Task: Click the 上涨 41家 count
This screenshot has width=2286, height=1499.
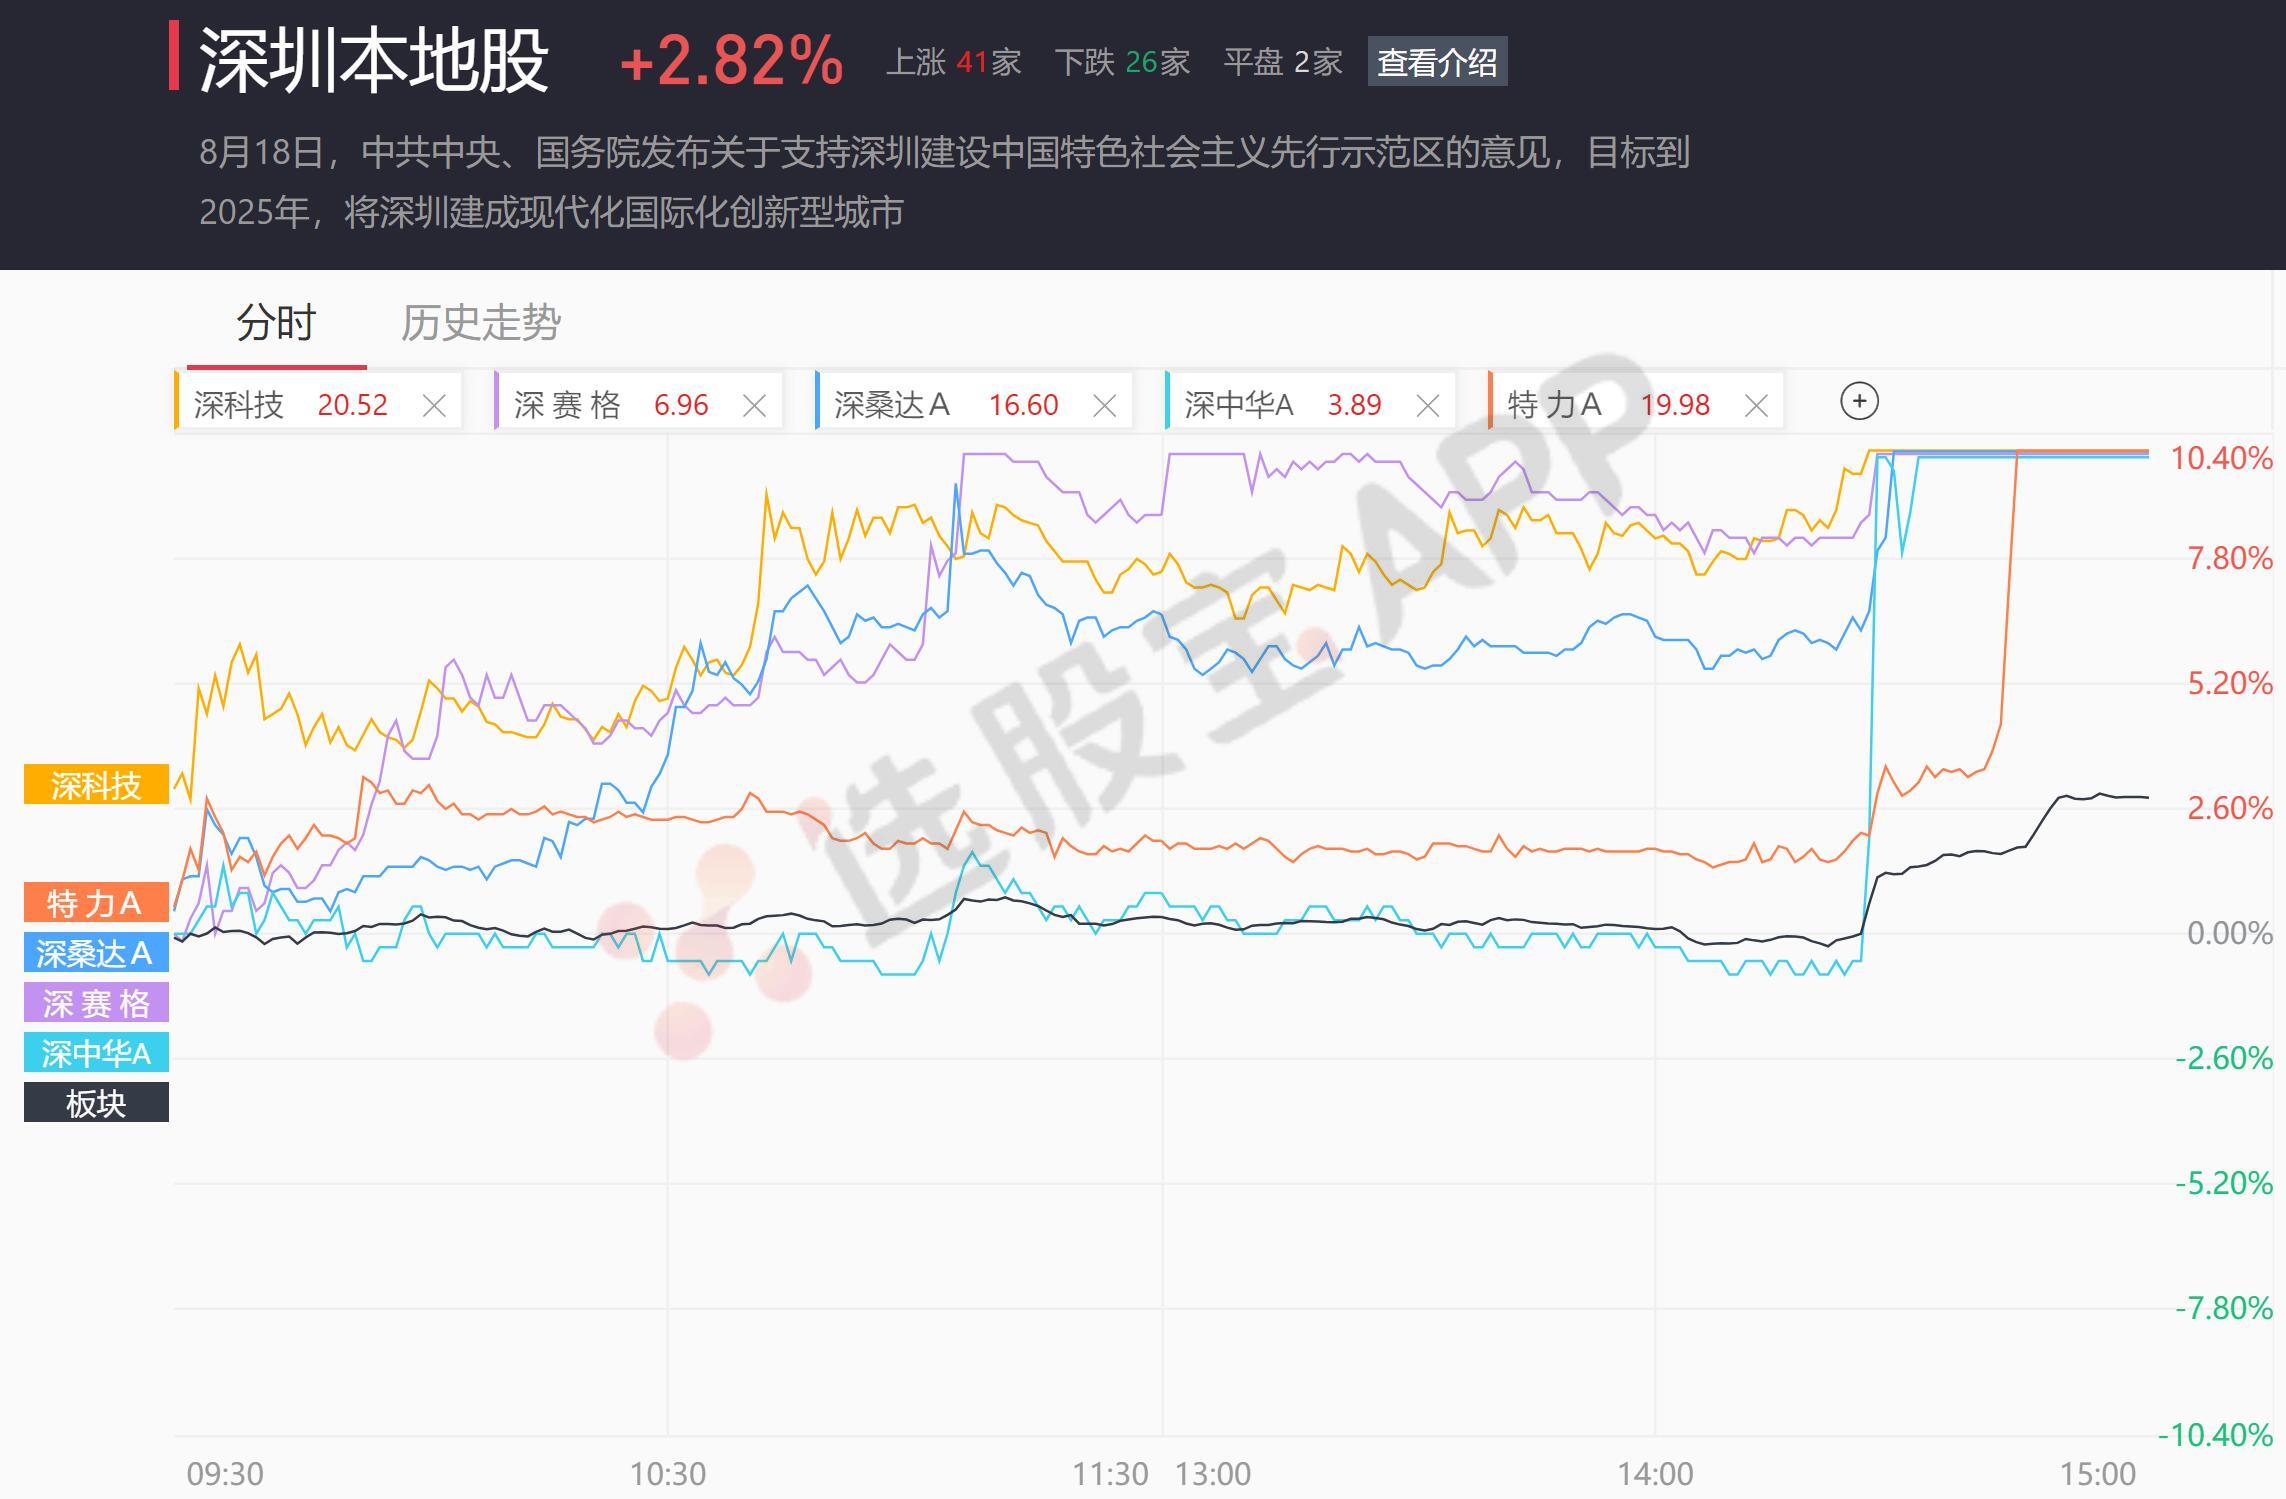Action: coord(953,62)
